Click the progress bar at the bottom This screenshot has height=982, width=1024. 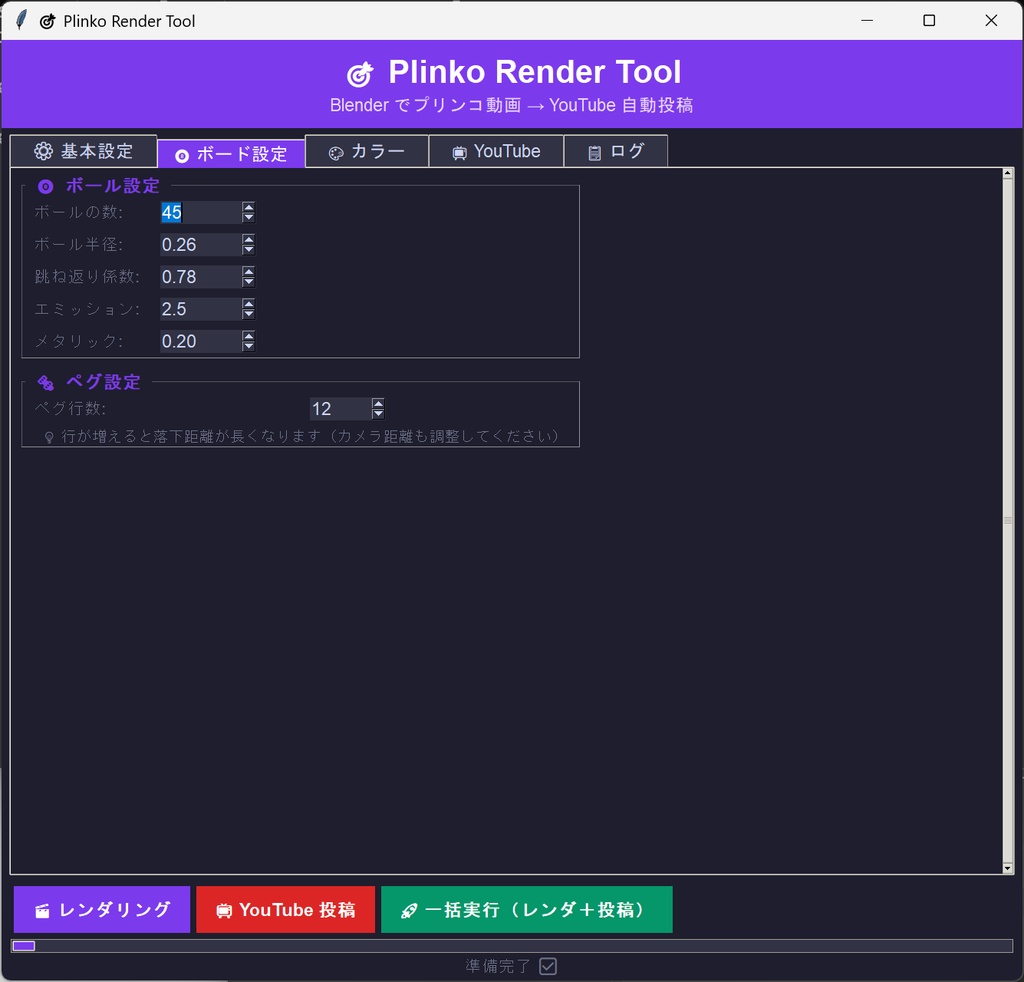[x=512, y=945]
